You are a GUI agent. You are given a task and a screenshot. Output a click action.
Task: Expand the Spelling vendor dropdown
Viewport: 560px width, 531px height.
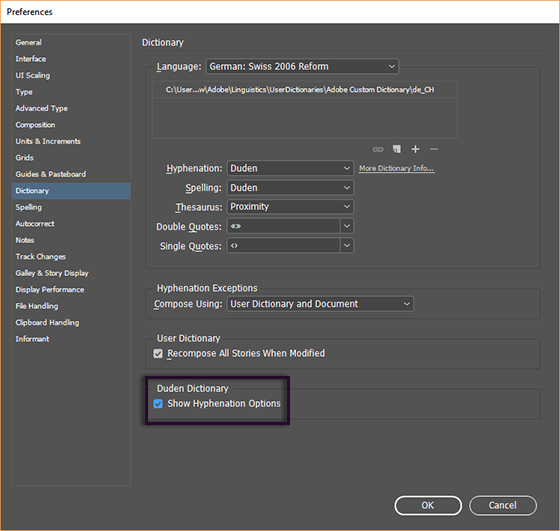coord(290,188)
